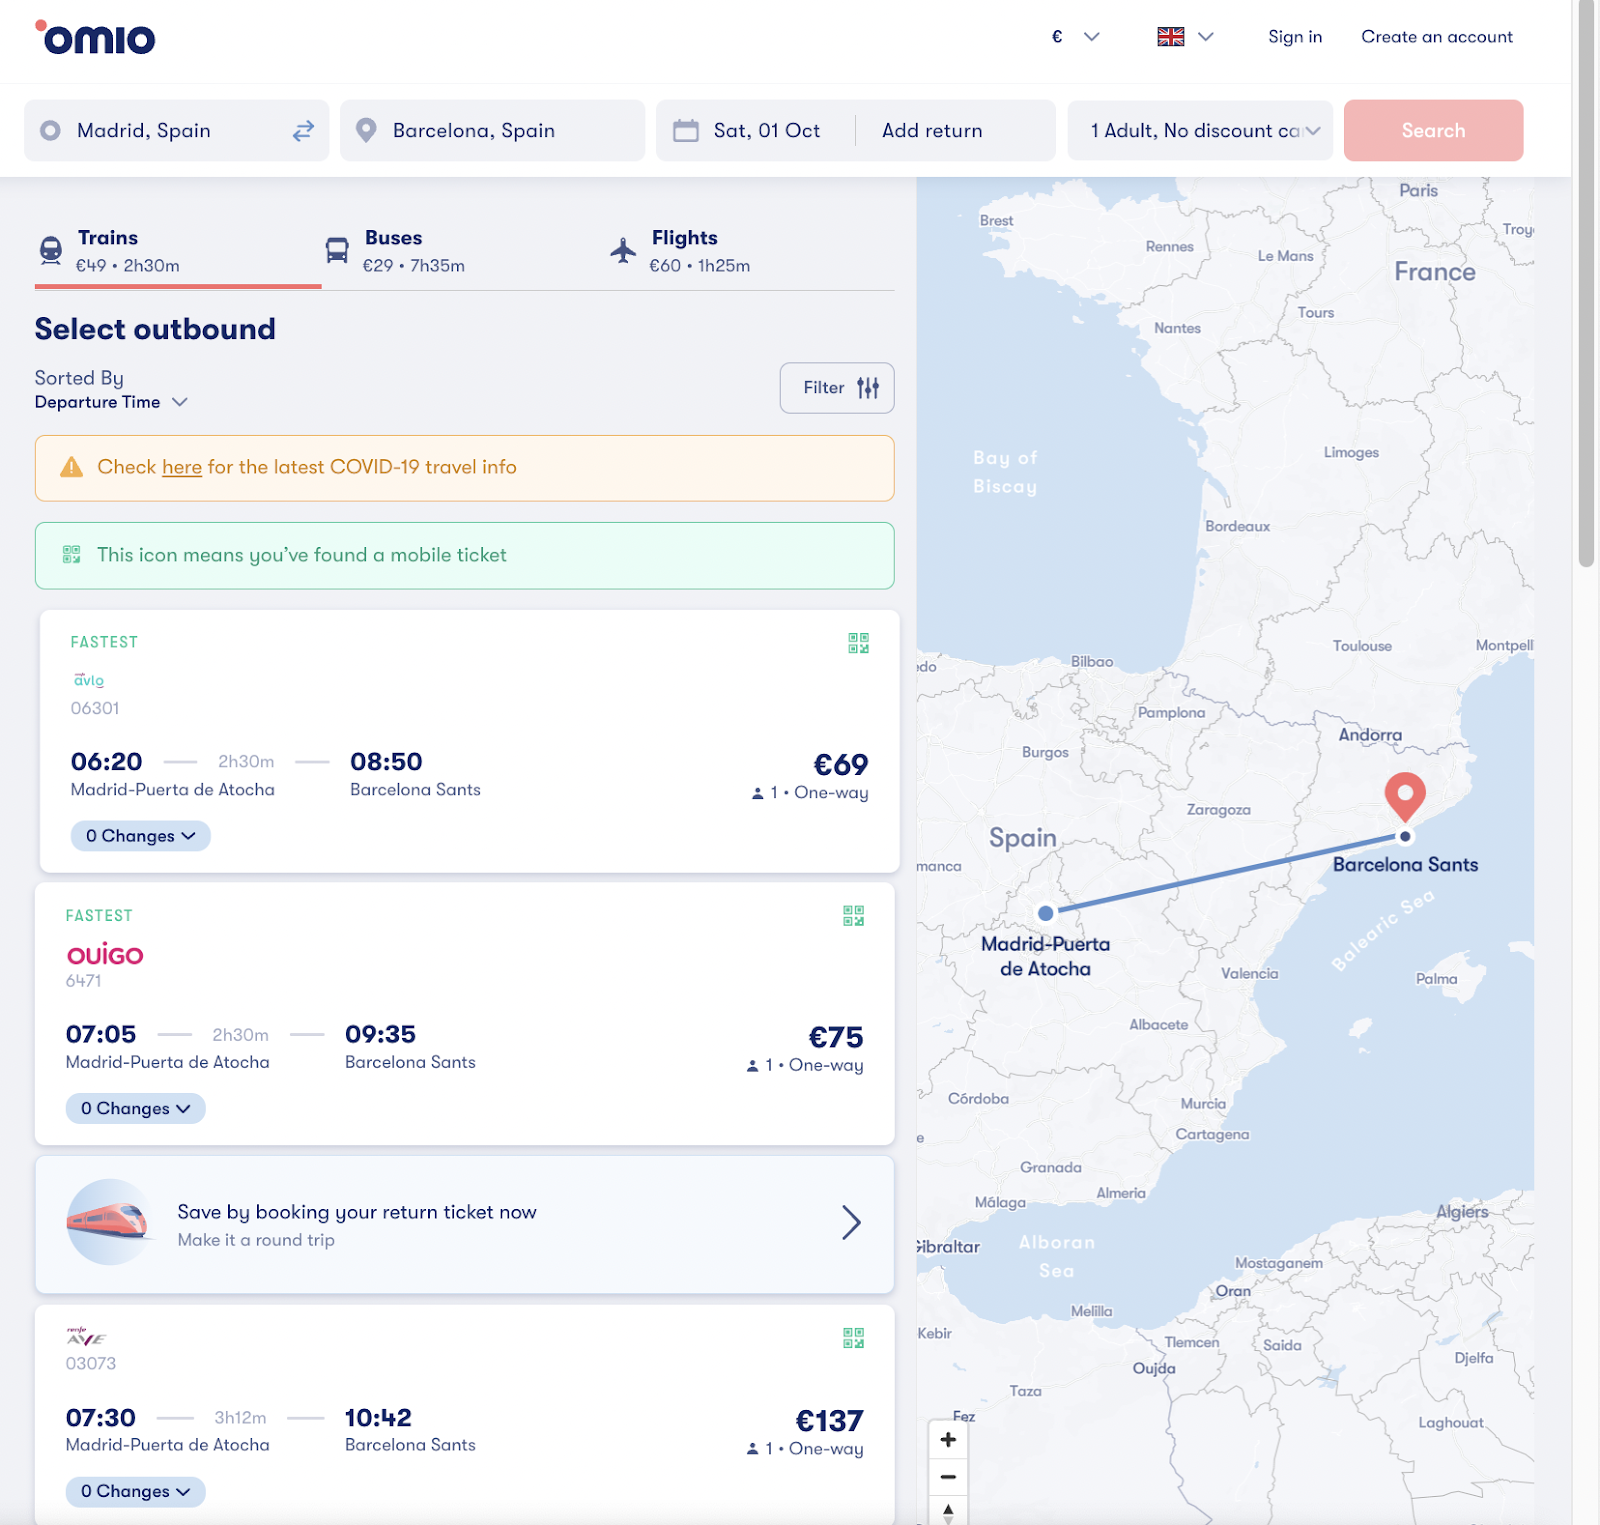Image resolution: width=1600 pixels, height=1525 pixels.
Task: Open the Filter options
Action: 837,388
